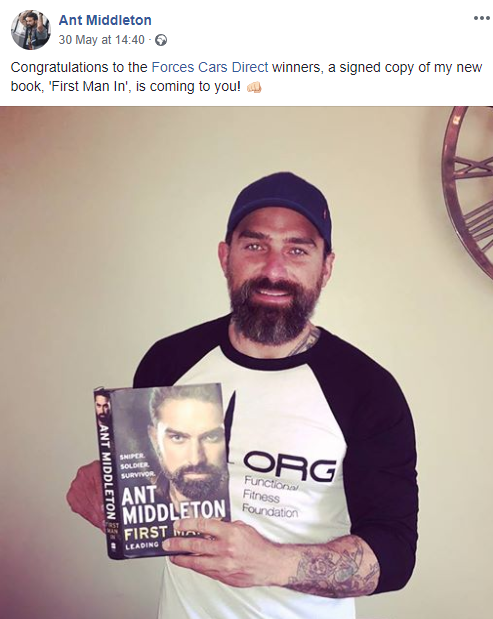The image size is (493, 619).
Task: Click 'Functional Fitness Foundation' text on shirt
Action: 270,496
